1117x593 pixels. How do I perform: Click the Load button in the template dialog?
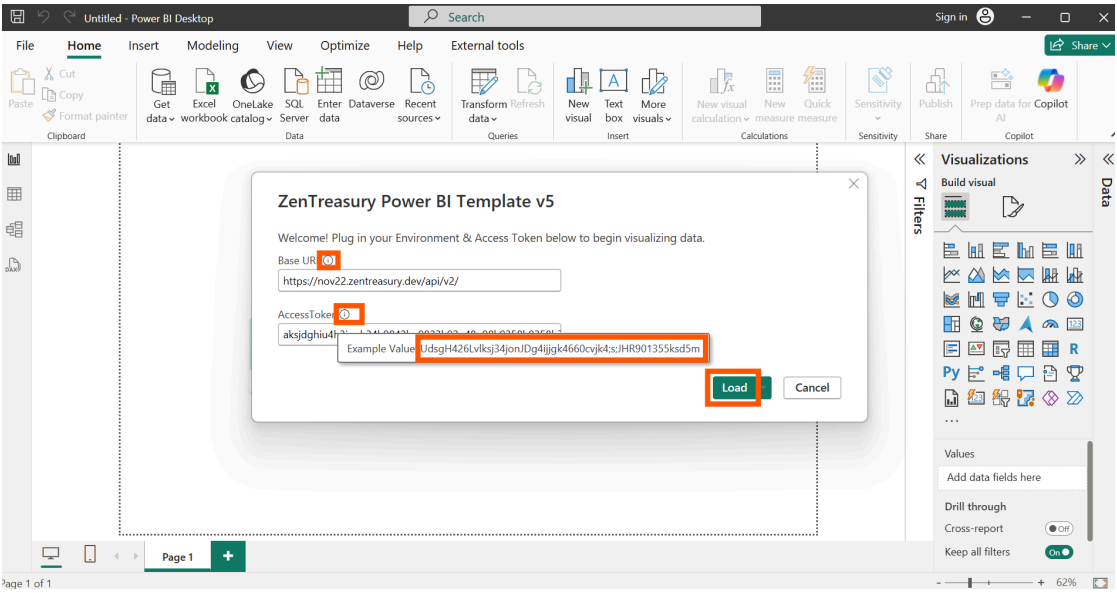(x=734, y=387)
